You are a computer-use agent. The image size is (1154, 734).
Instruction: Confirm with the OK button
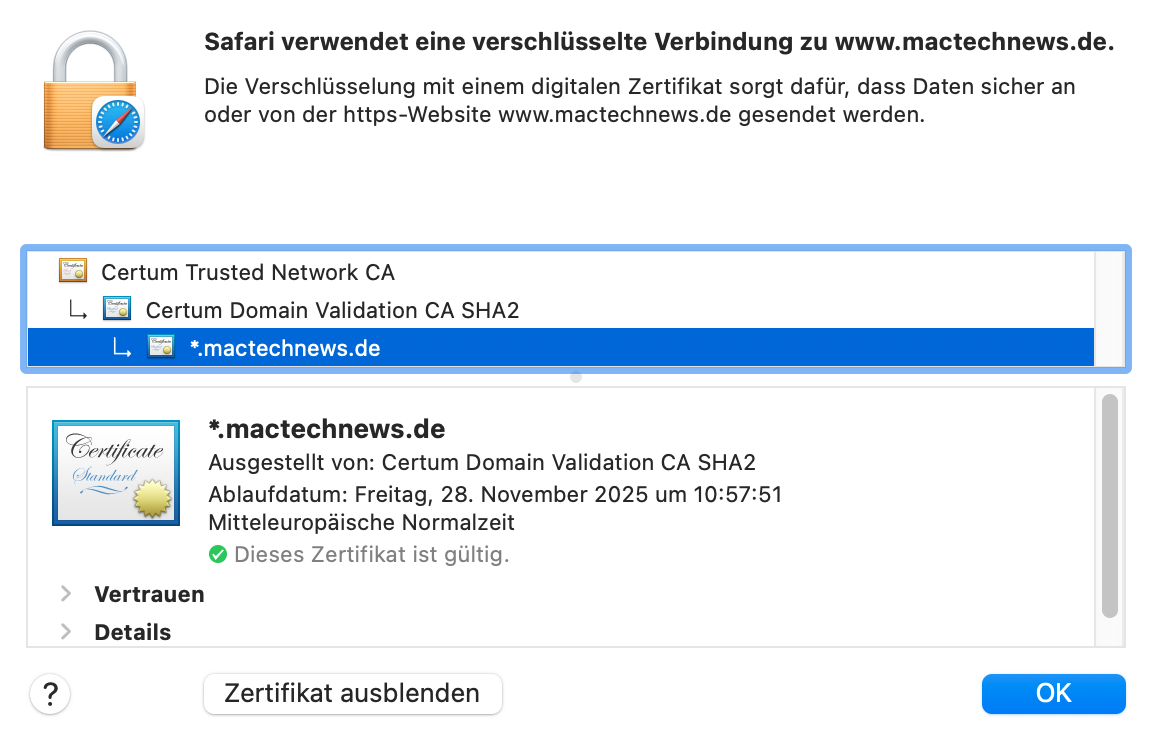click(1053, 694)
